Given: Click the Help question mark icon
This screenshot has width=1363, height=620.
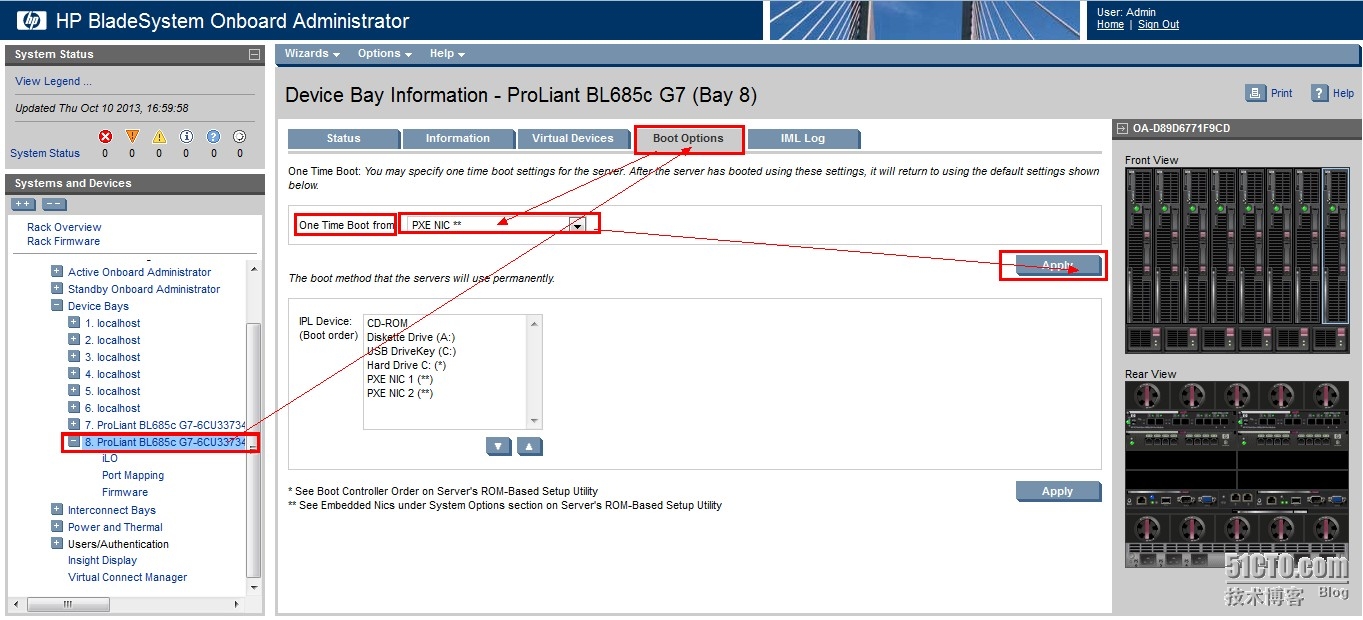Looking at the screenshot, I should click(x=1319, y=93).
